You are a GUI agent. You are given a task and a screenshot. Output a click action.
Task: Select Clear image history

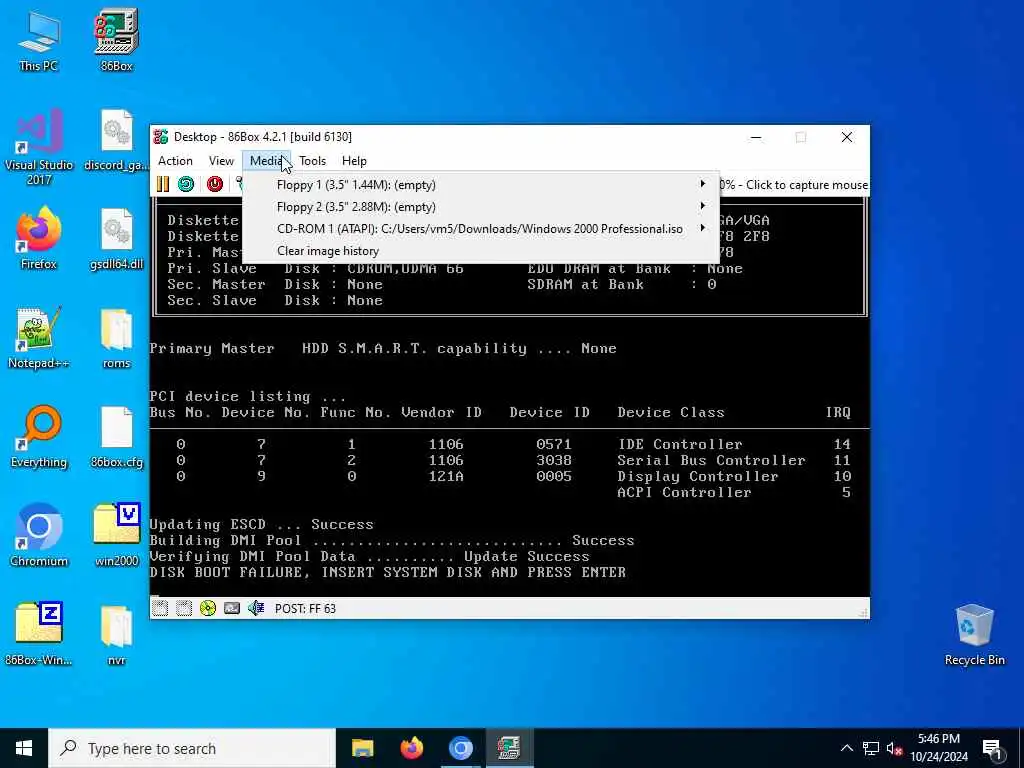tap(481, 251)
